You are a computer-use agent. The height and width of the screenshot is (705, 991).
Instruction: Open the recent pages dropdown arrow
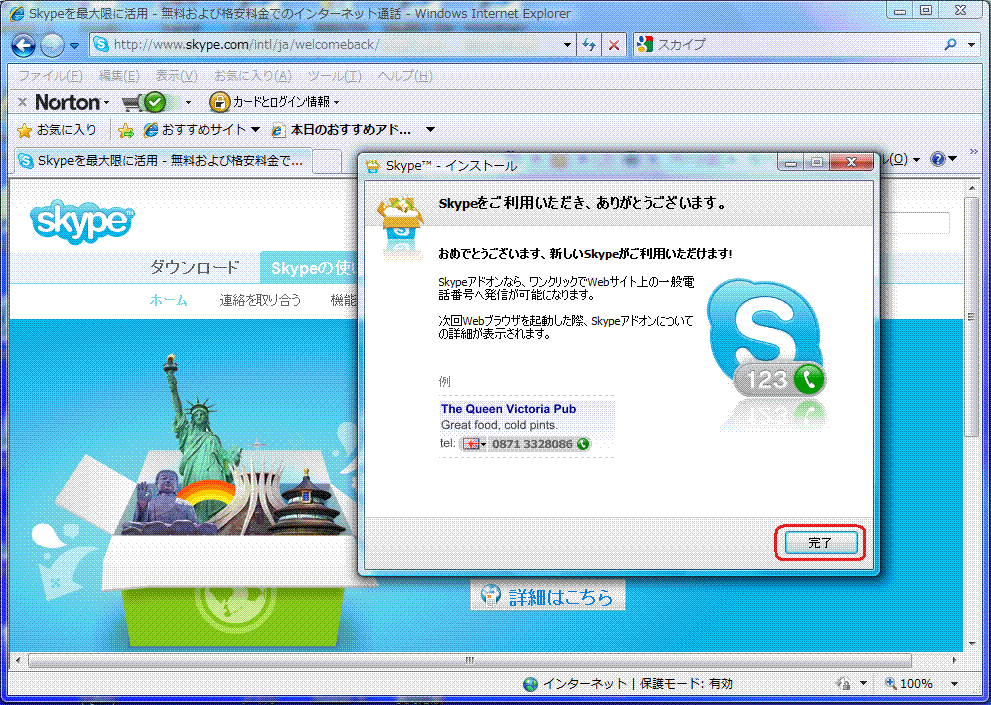(x=74, y=45)
